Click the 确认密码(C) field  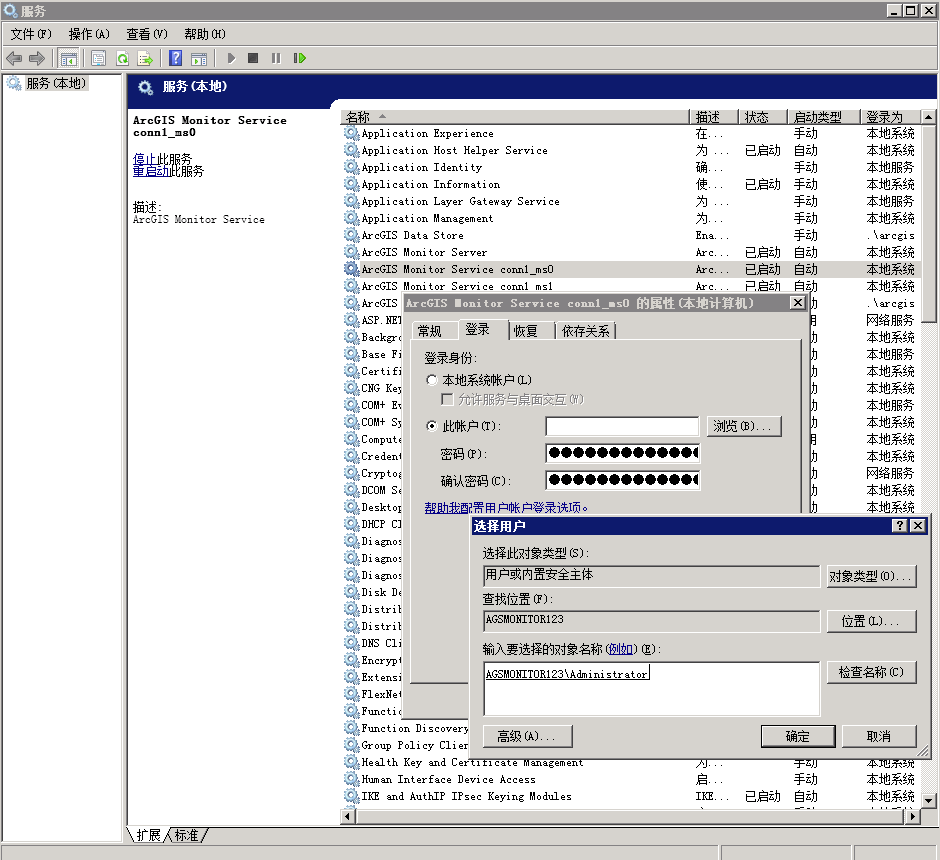coord(622,480)
